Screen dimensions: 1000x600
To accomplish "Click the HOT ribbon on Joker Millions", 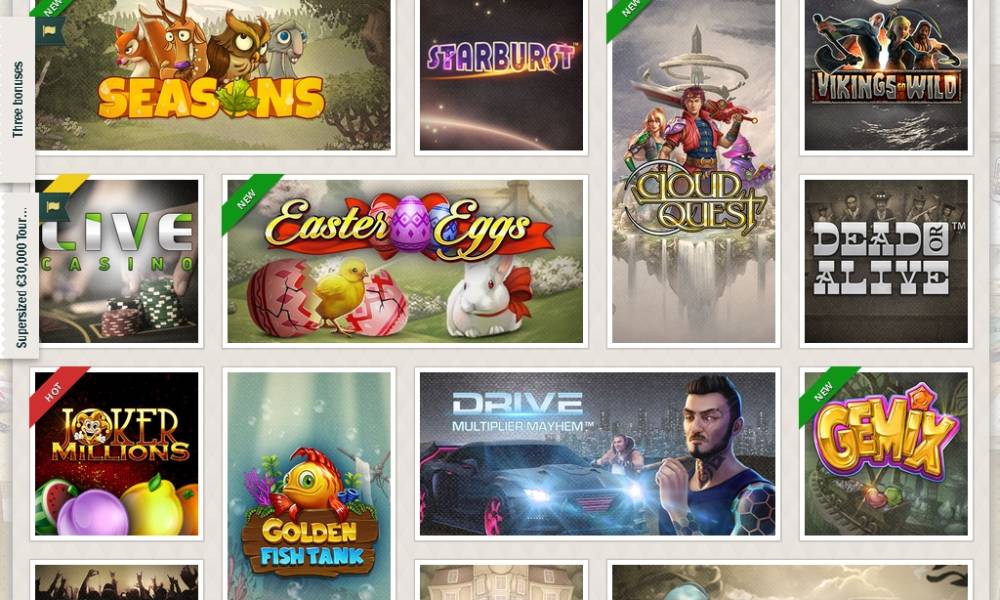I will (x=55, y=393).
